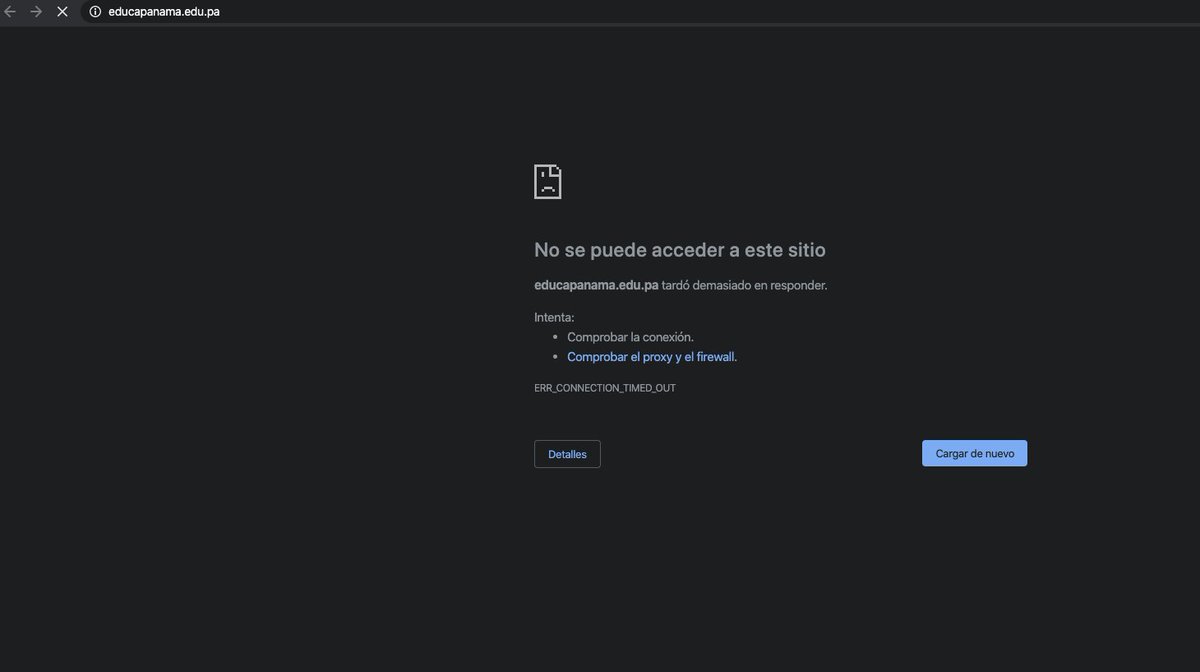Click the bold educapanama.edu.pa text in message

tap(596, 285)
